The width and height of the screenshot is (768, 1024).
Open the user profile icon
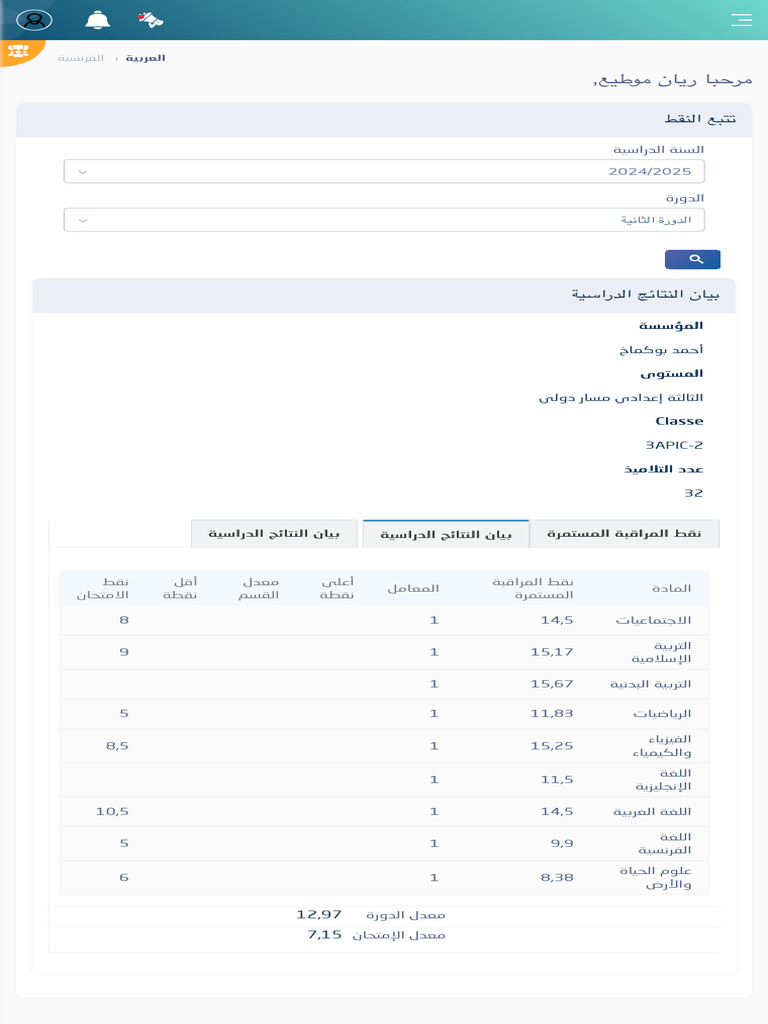[x=34, y=20]
